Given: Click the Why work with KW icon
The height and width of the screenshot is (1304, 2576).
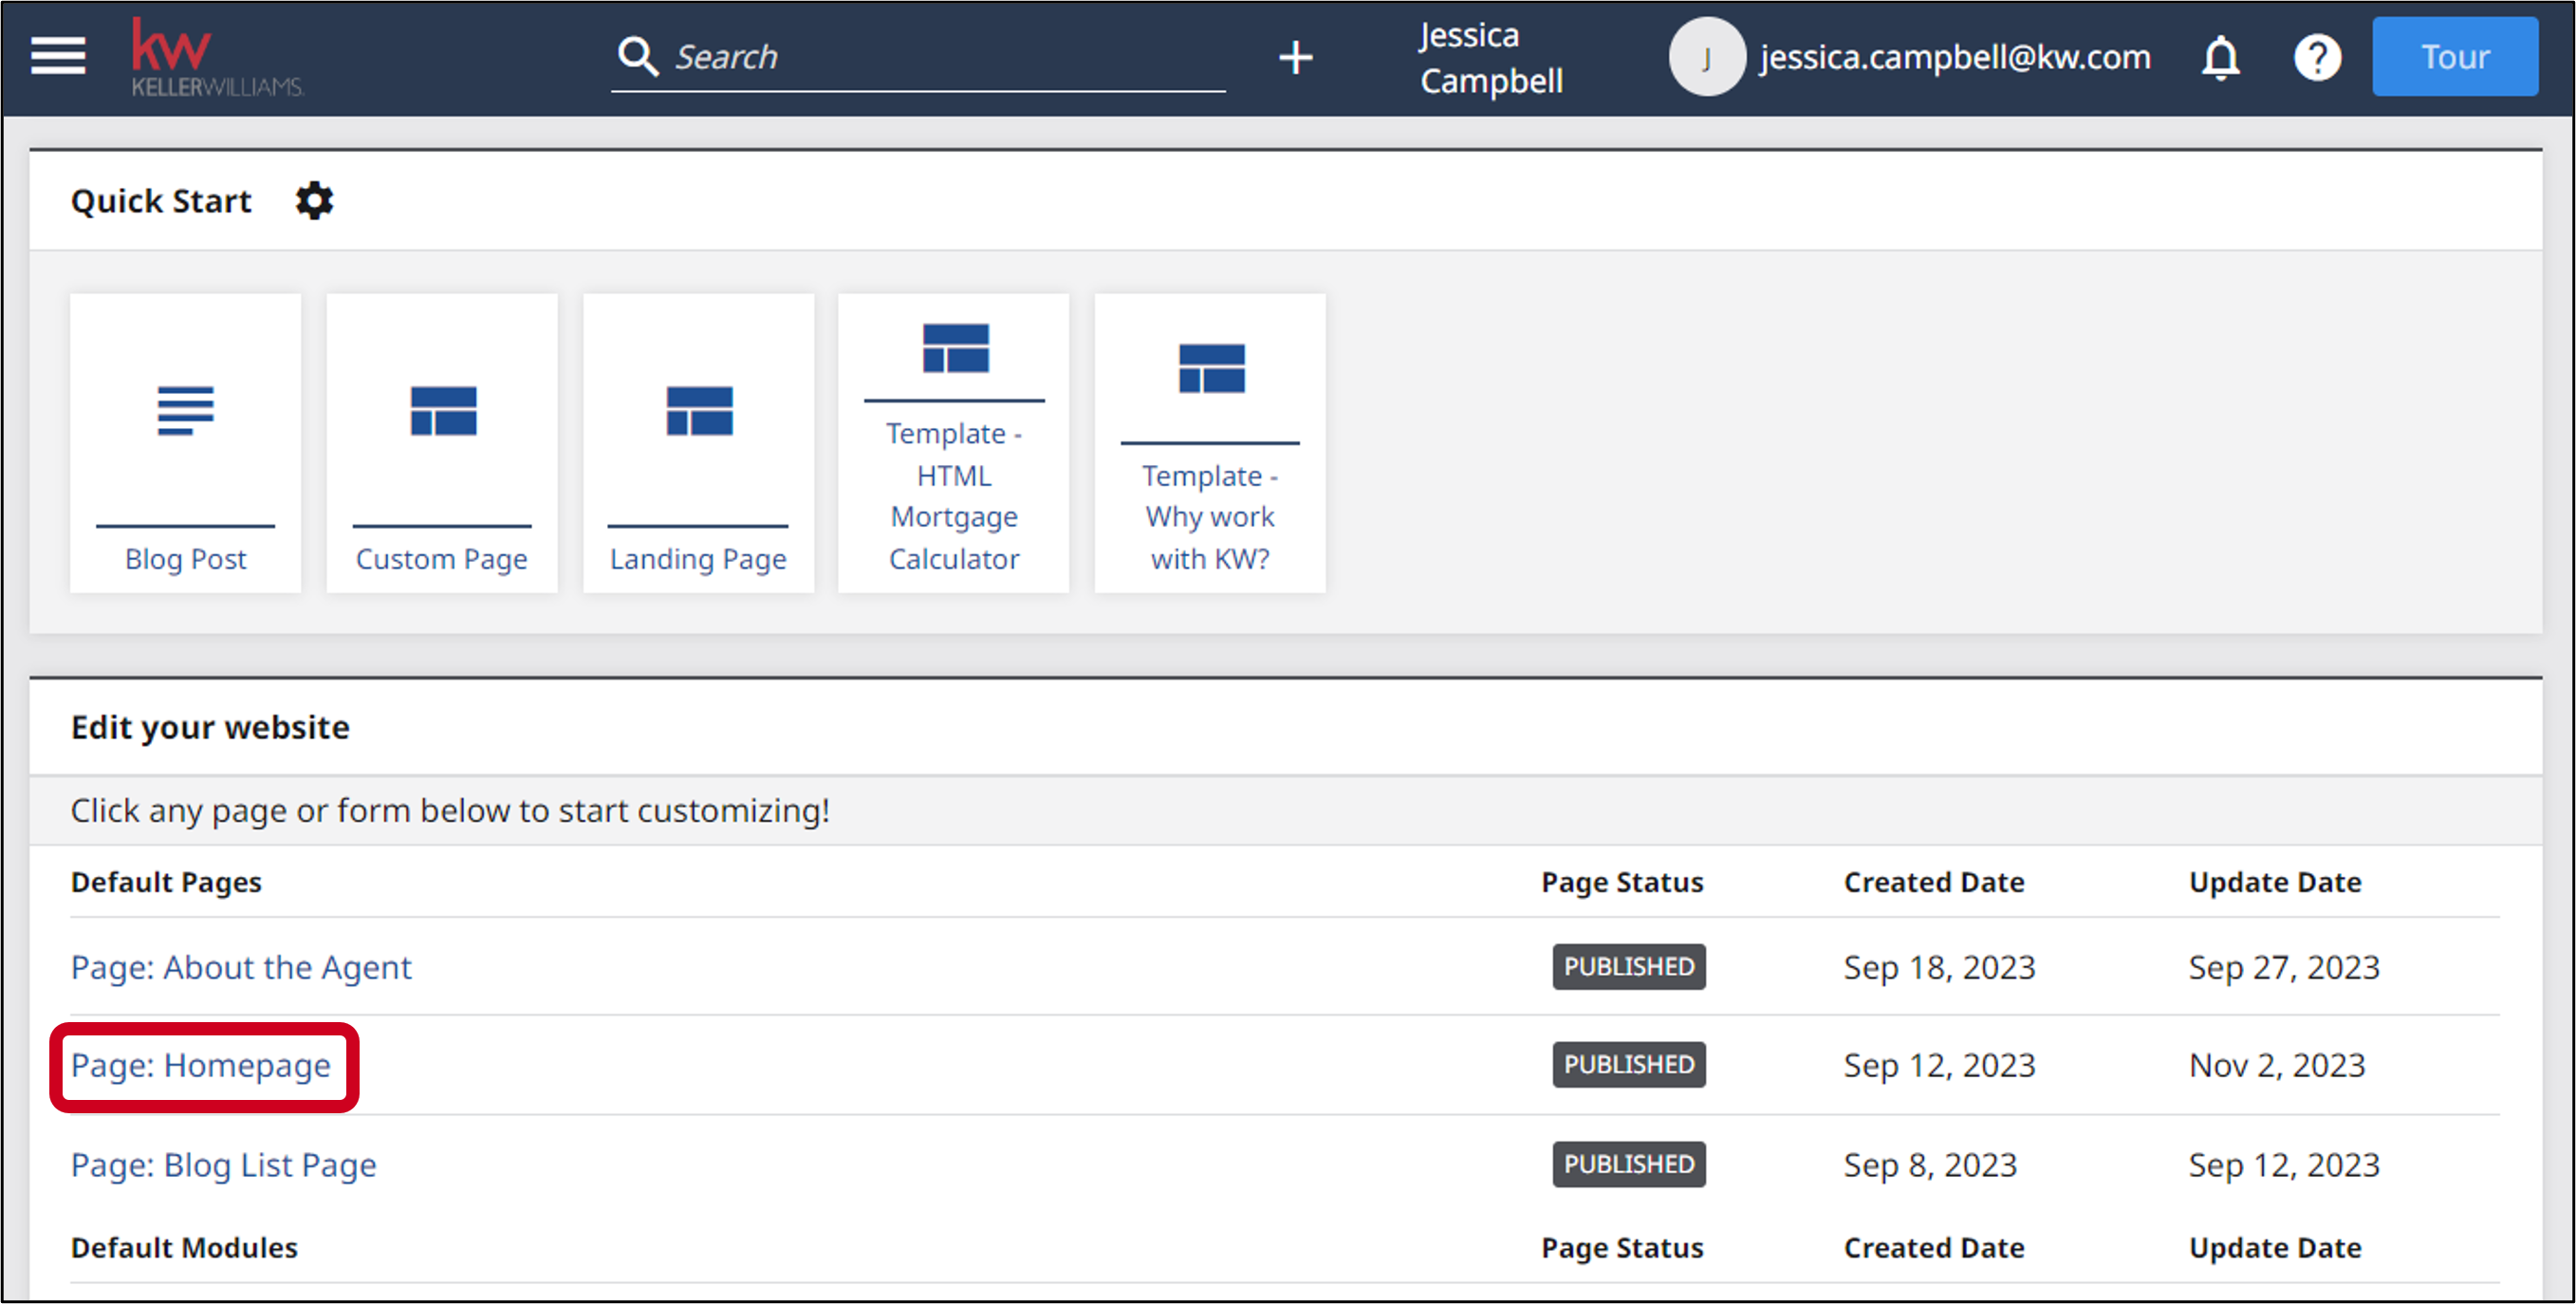Looking at the screenshot, I should tap(1211, 369).
